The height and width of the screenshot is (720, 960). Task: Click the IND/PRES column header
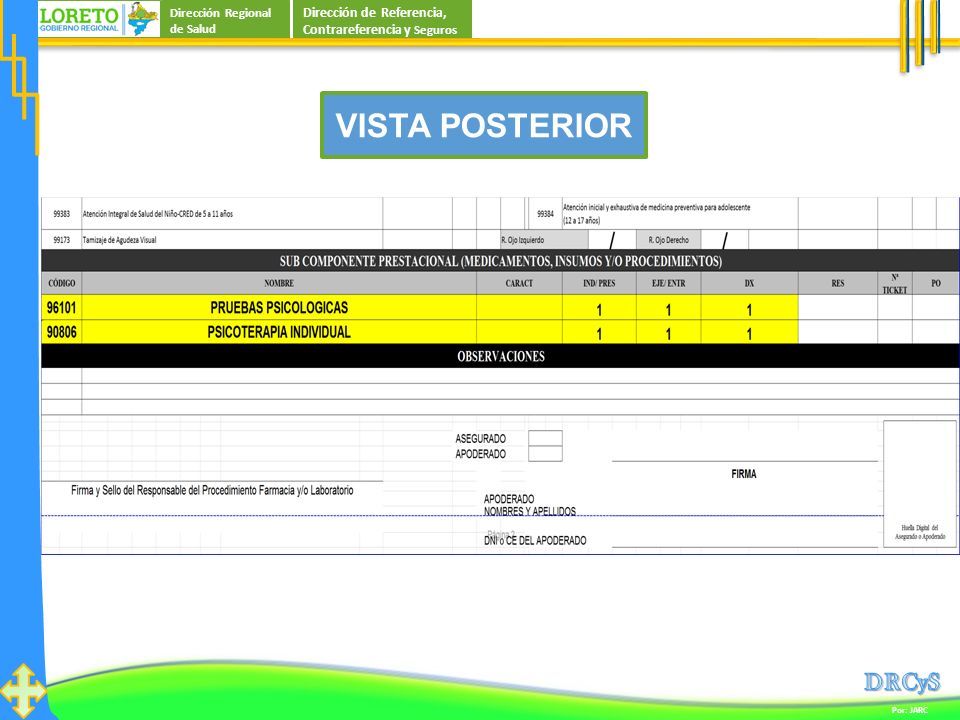pos(599,283)
